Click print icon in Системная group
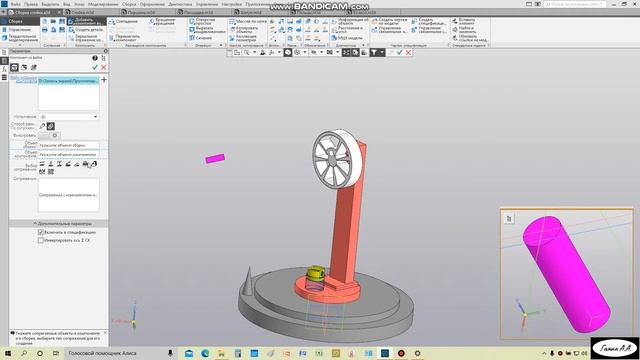640x360 pixels. 45,30
